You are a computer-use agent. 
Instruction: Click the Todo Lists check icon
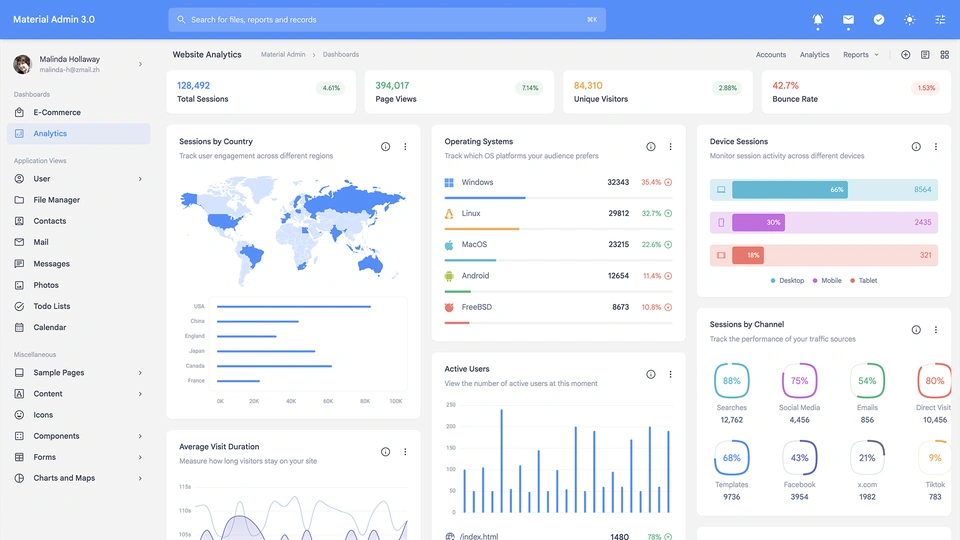pos(20,306)
